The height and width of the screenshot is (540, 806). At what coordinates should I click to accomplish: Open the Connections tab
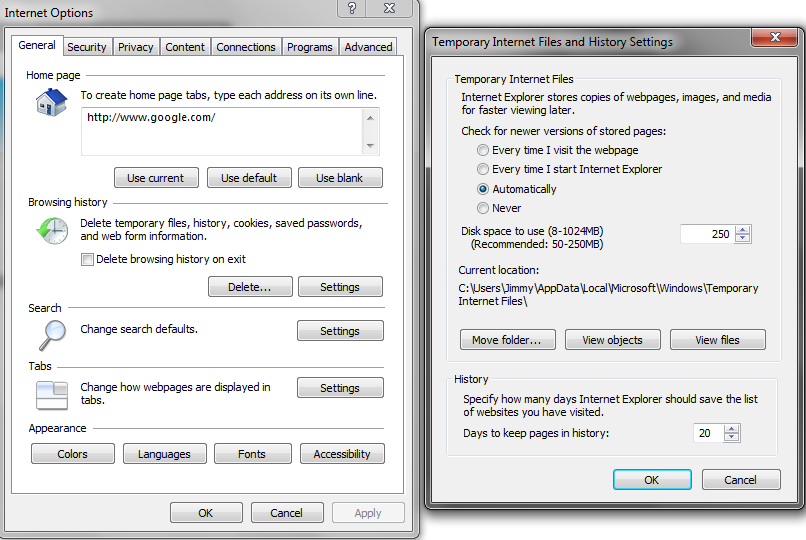tap(246, 47)
